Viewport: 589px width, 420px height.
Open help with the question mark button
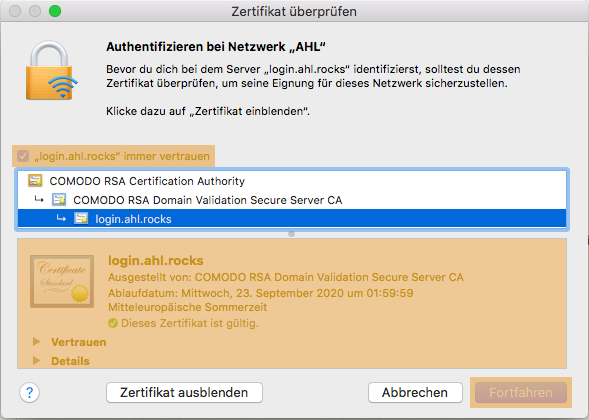coord(29,393)
